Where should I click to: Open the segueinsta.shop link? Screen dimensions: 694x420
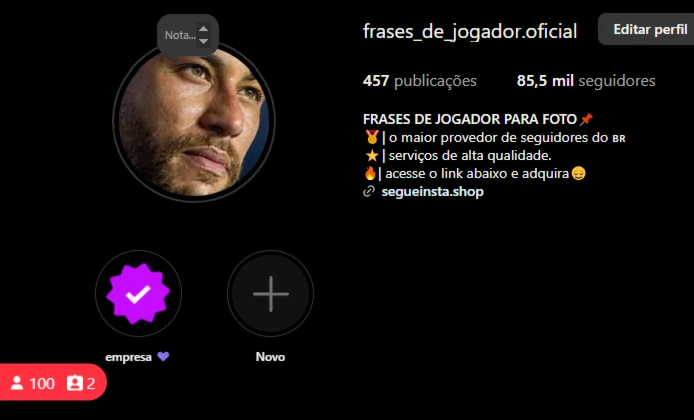pos(432,192)
